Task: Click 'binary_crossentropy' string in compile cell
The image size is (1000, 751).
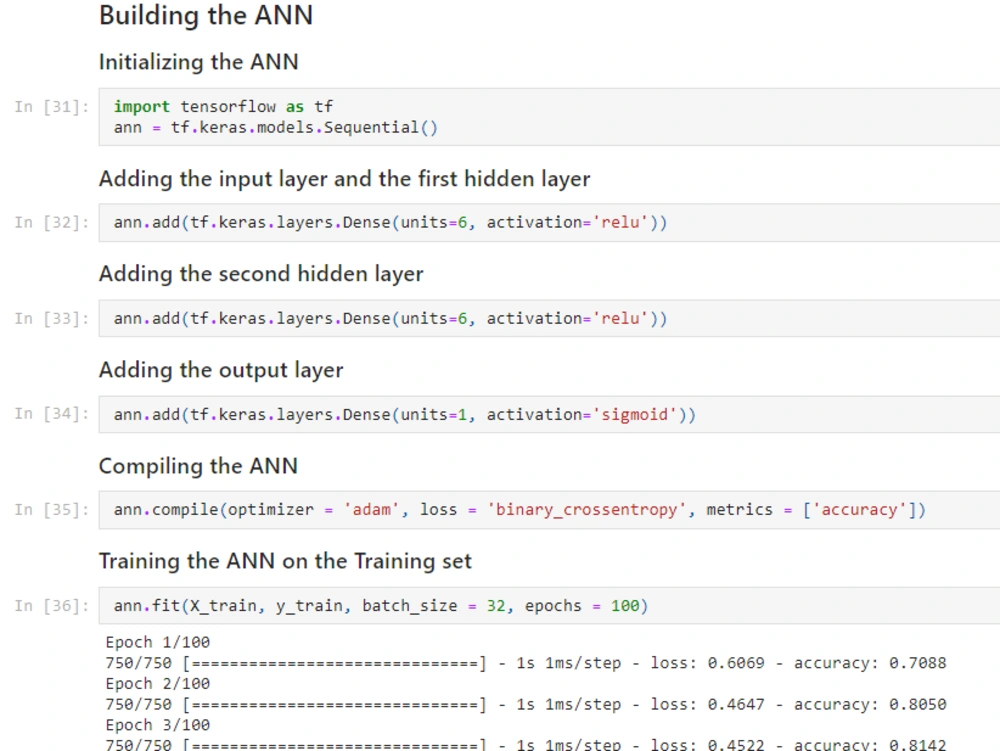Action: 586,510
